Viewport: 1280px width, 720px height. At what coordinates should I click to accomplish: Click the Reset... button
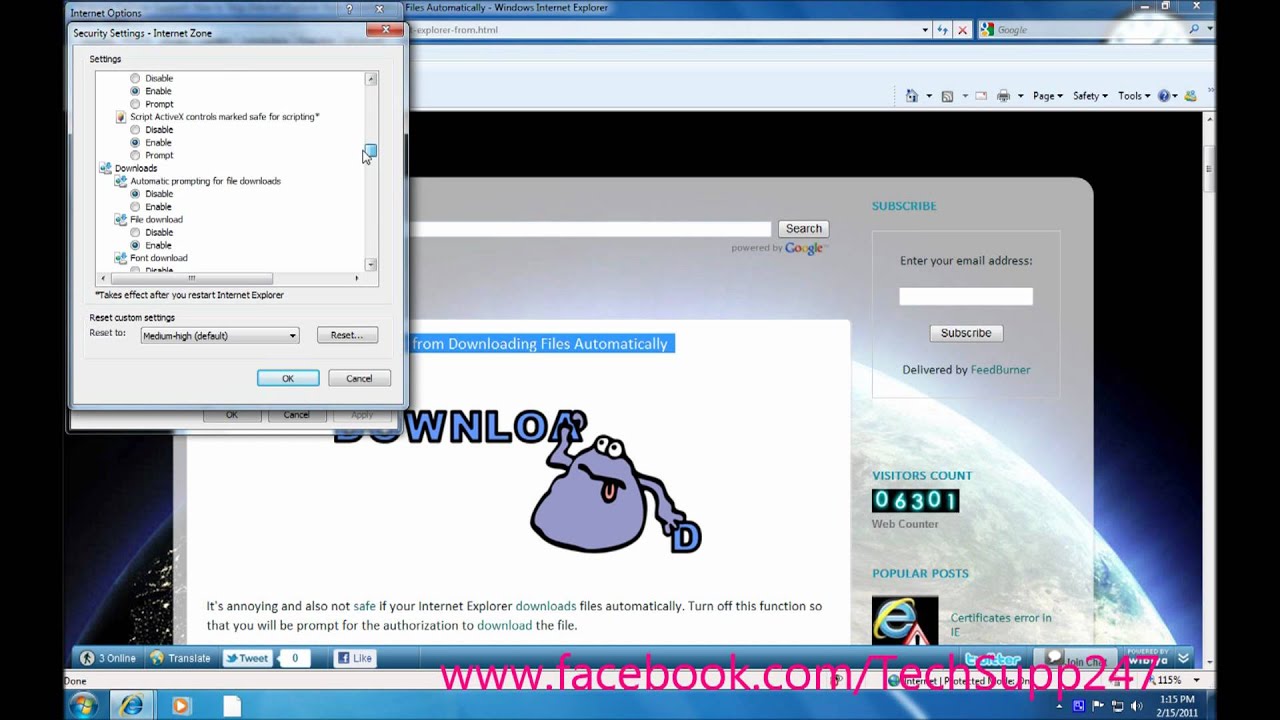point(347,335)
